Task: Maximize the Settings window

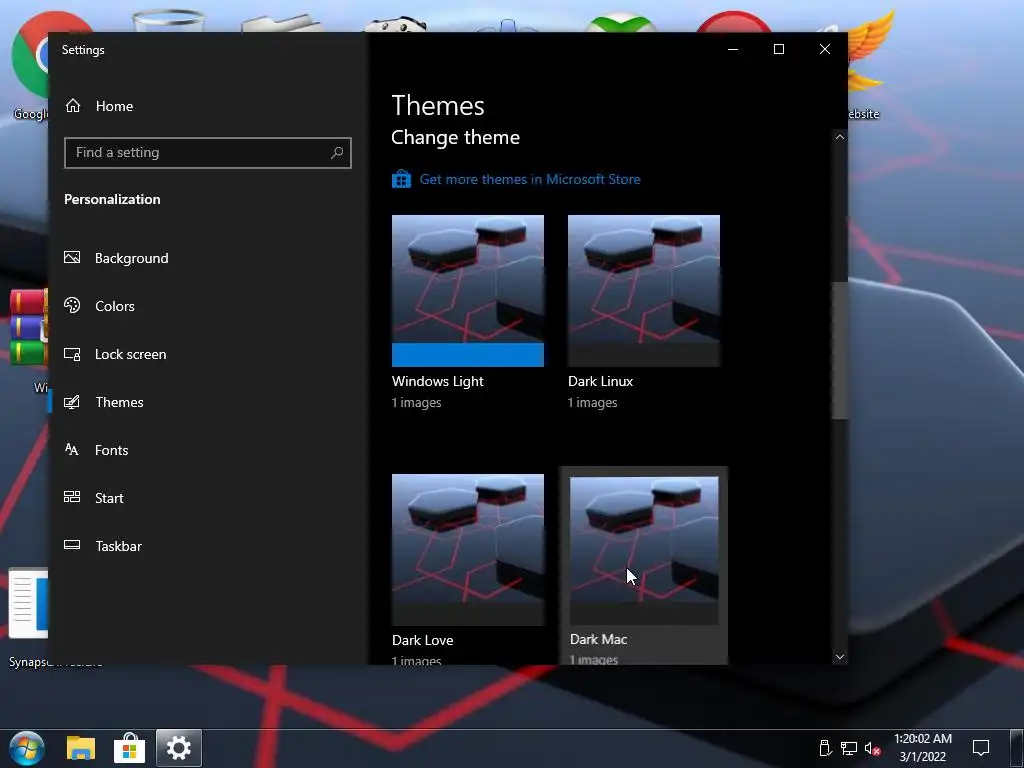Action: coord(778,50)
